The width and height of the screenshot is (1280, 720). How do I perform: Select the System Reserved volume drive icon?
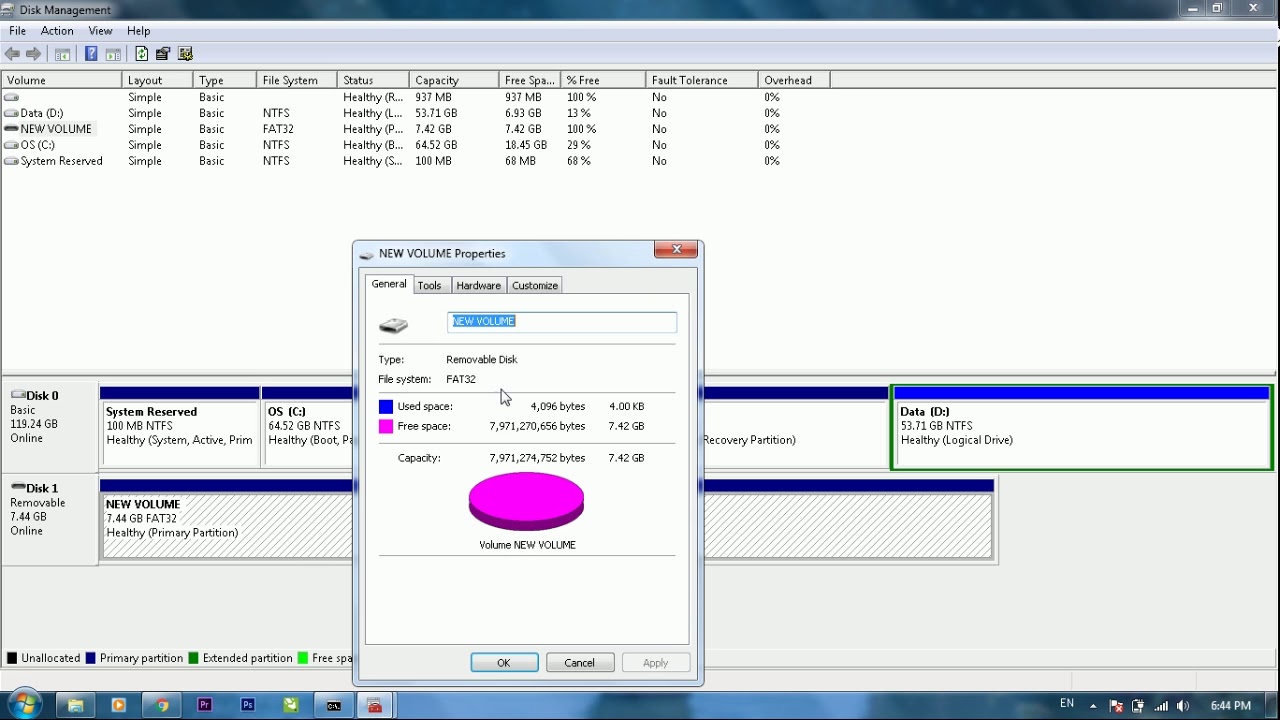pos(11,161)
